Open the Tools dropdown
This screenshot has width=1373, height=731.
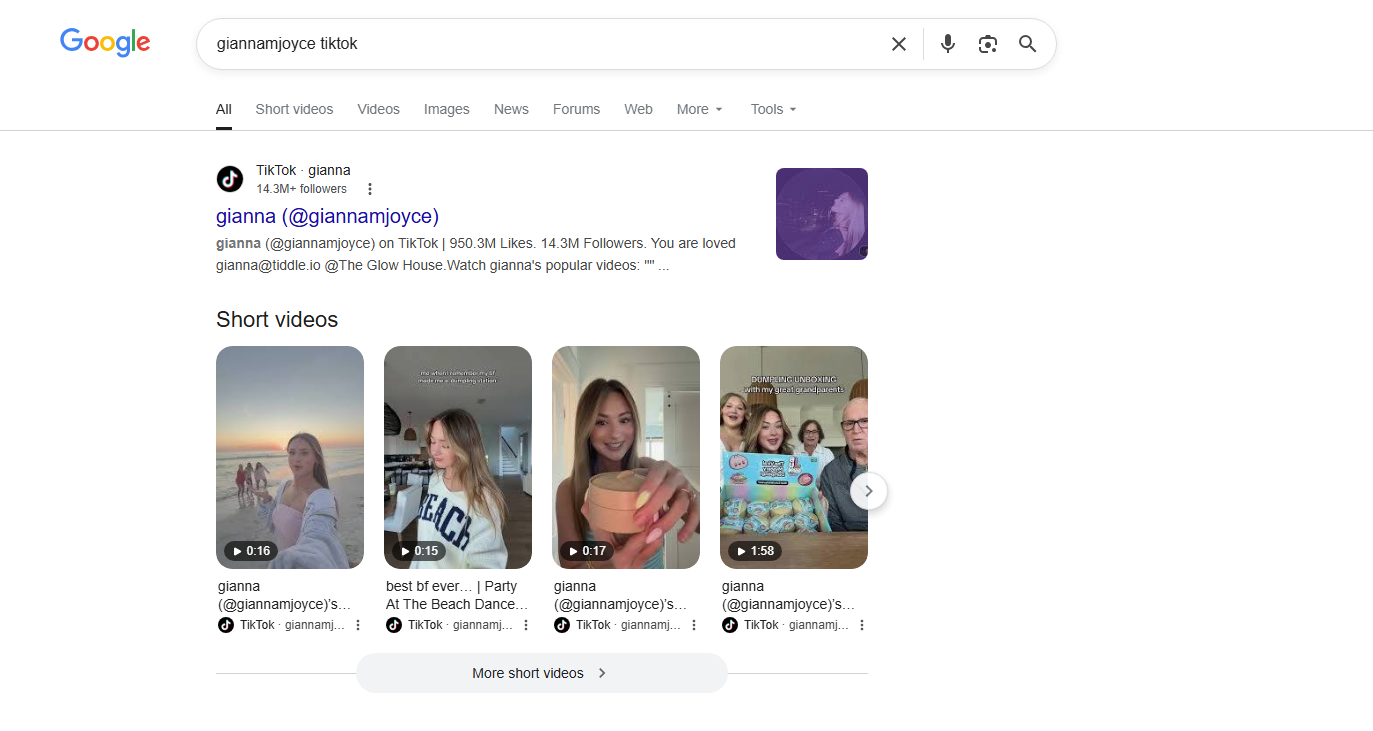point(772,109)
